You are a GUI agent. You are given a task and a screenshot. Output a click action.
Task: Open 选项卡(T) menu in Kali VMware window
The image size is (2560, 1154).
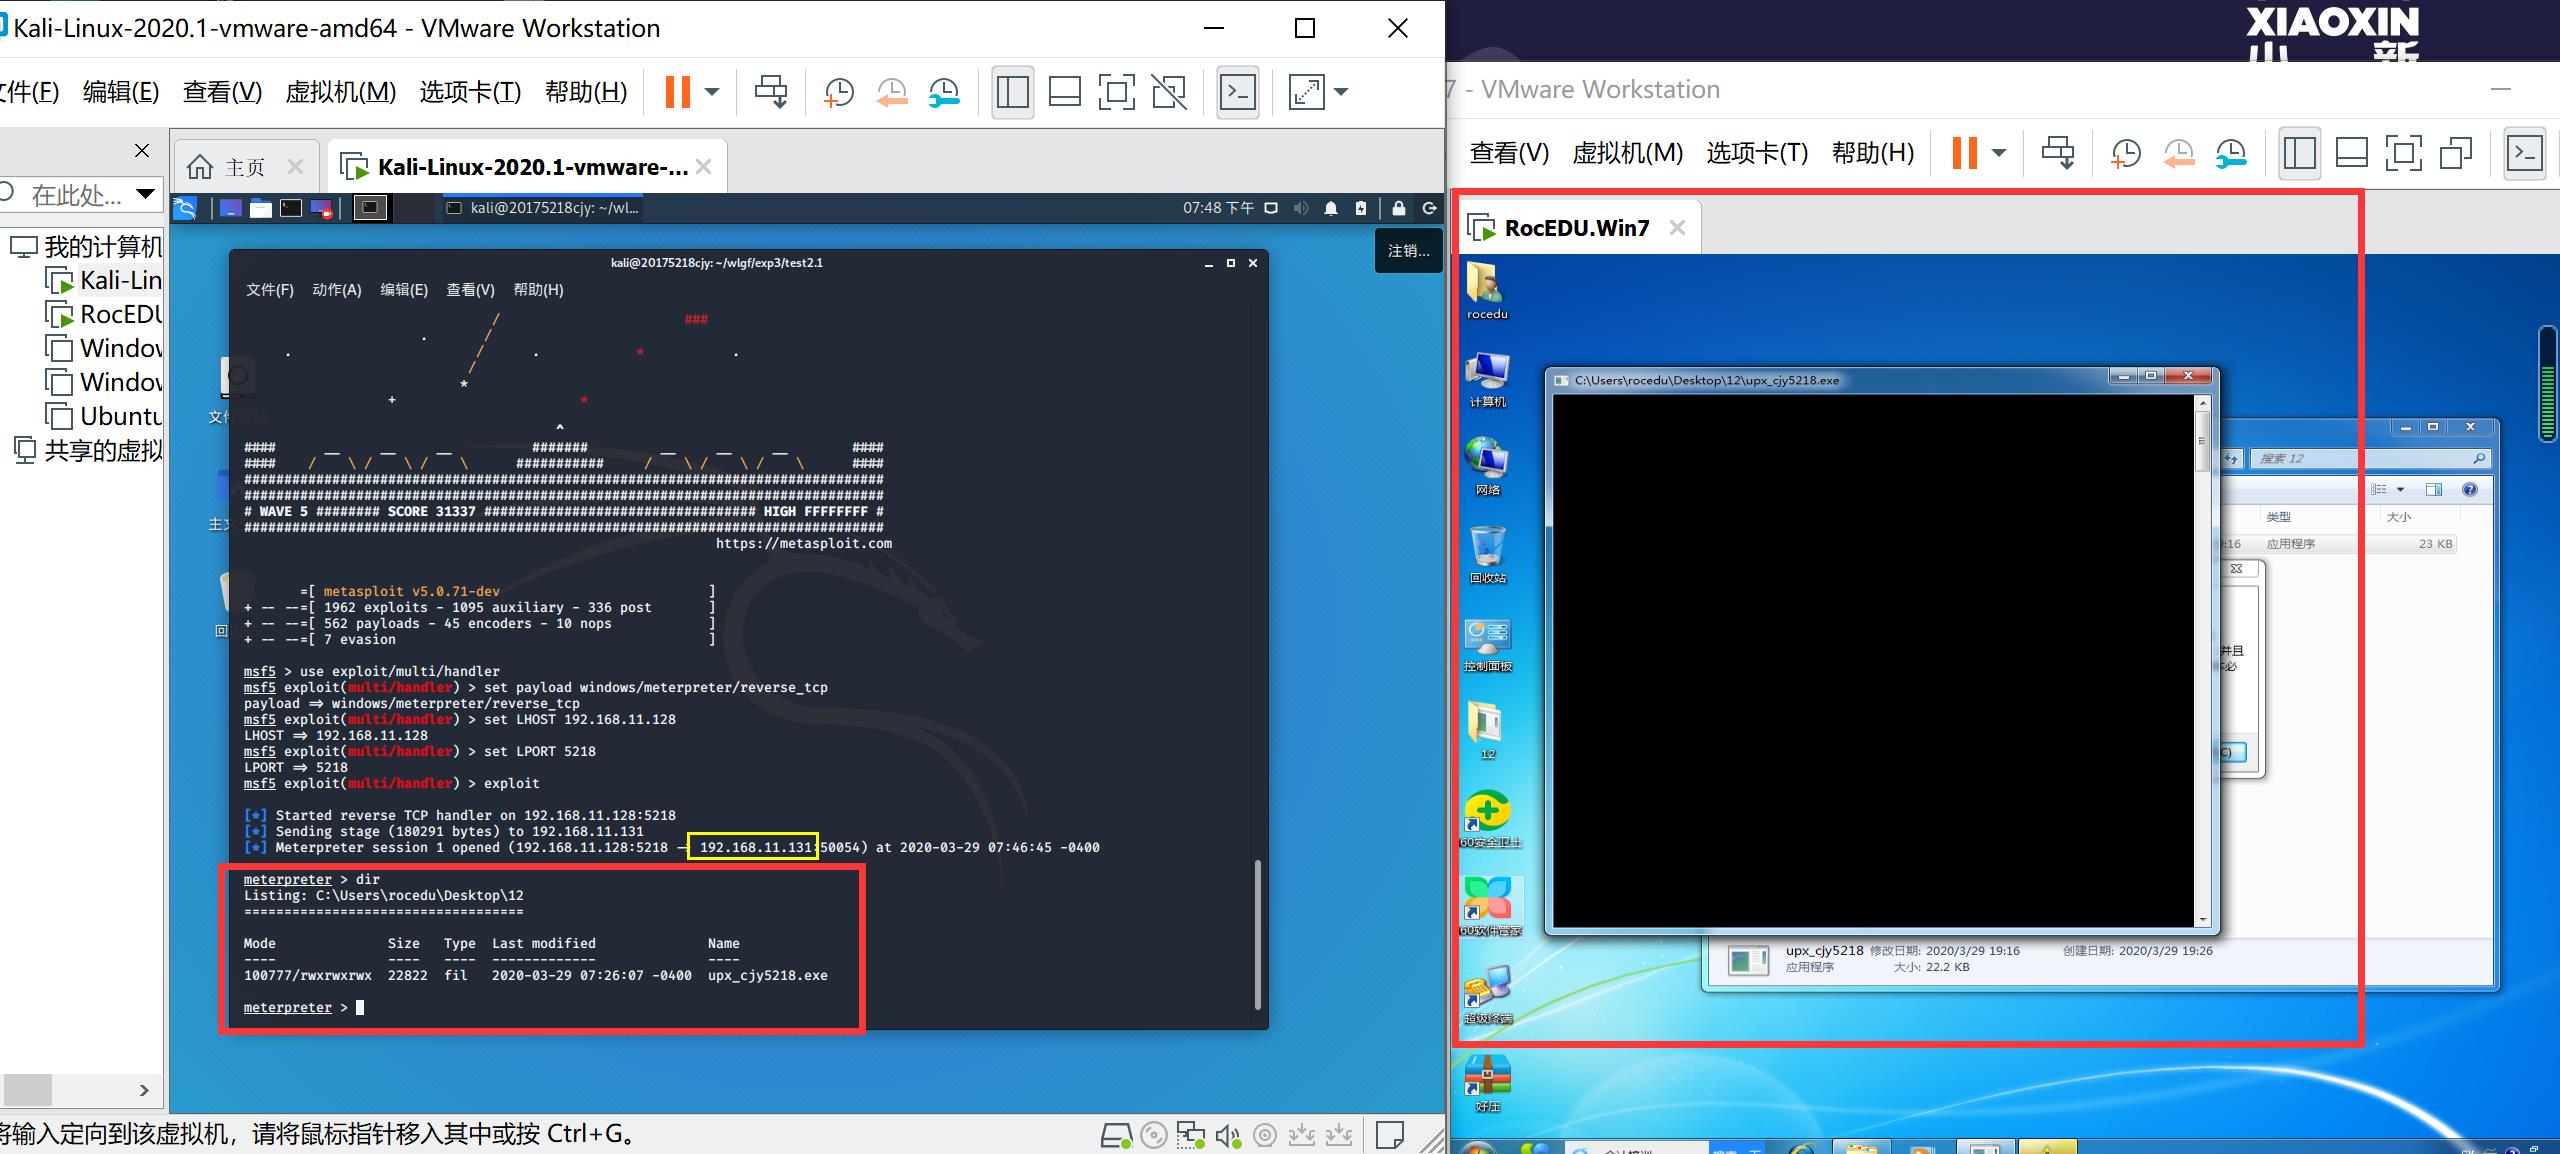pyautogui.click(x=470, y=92)
